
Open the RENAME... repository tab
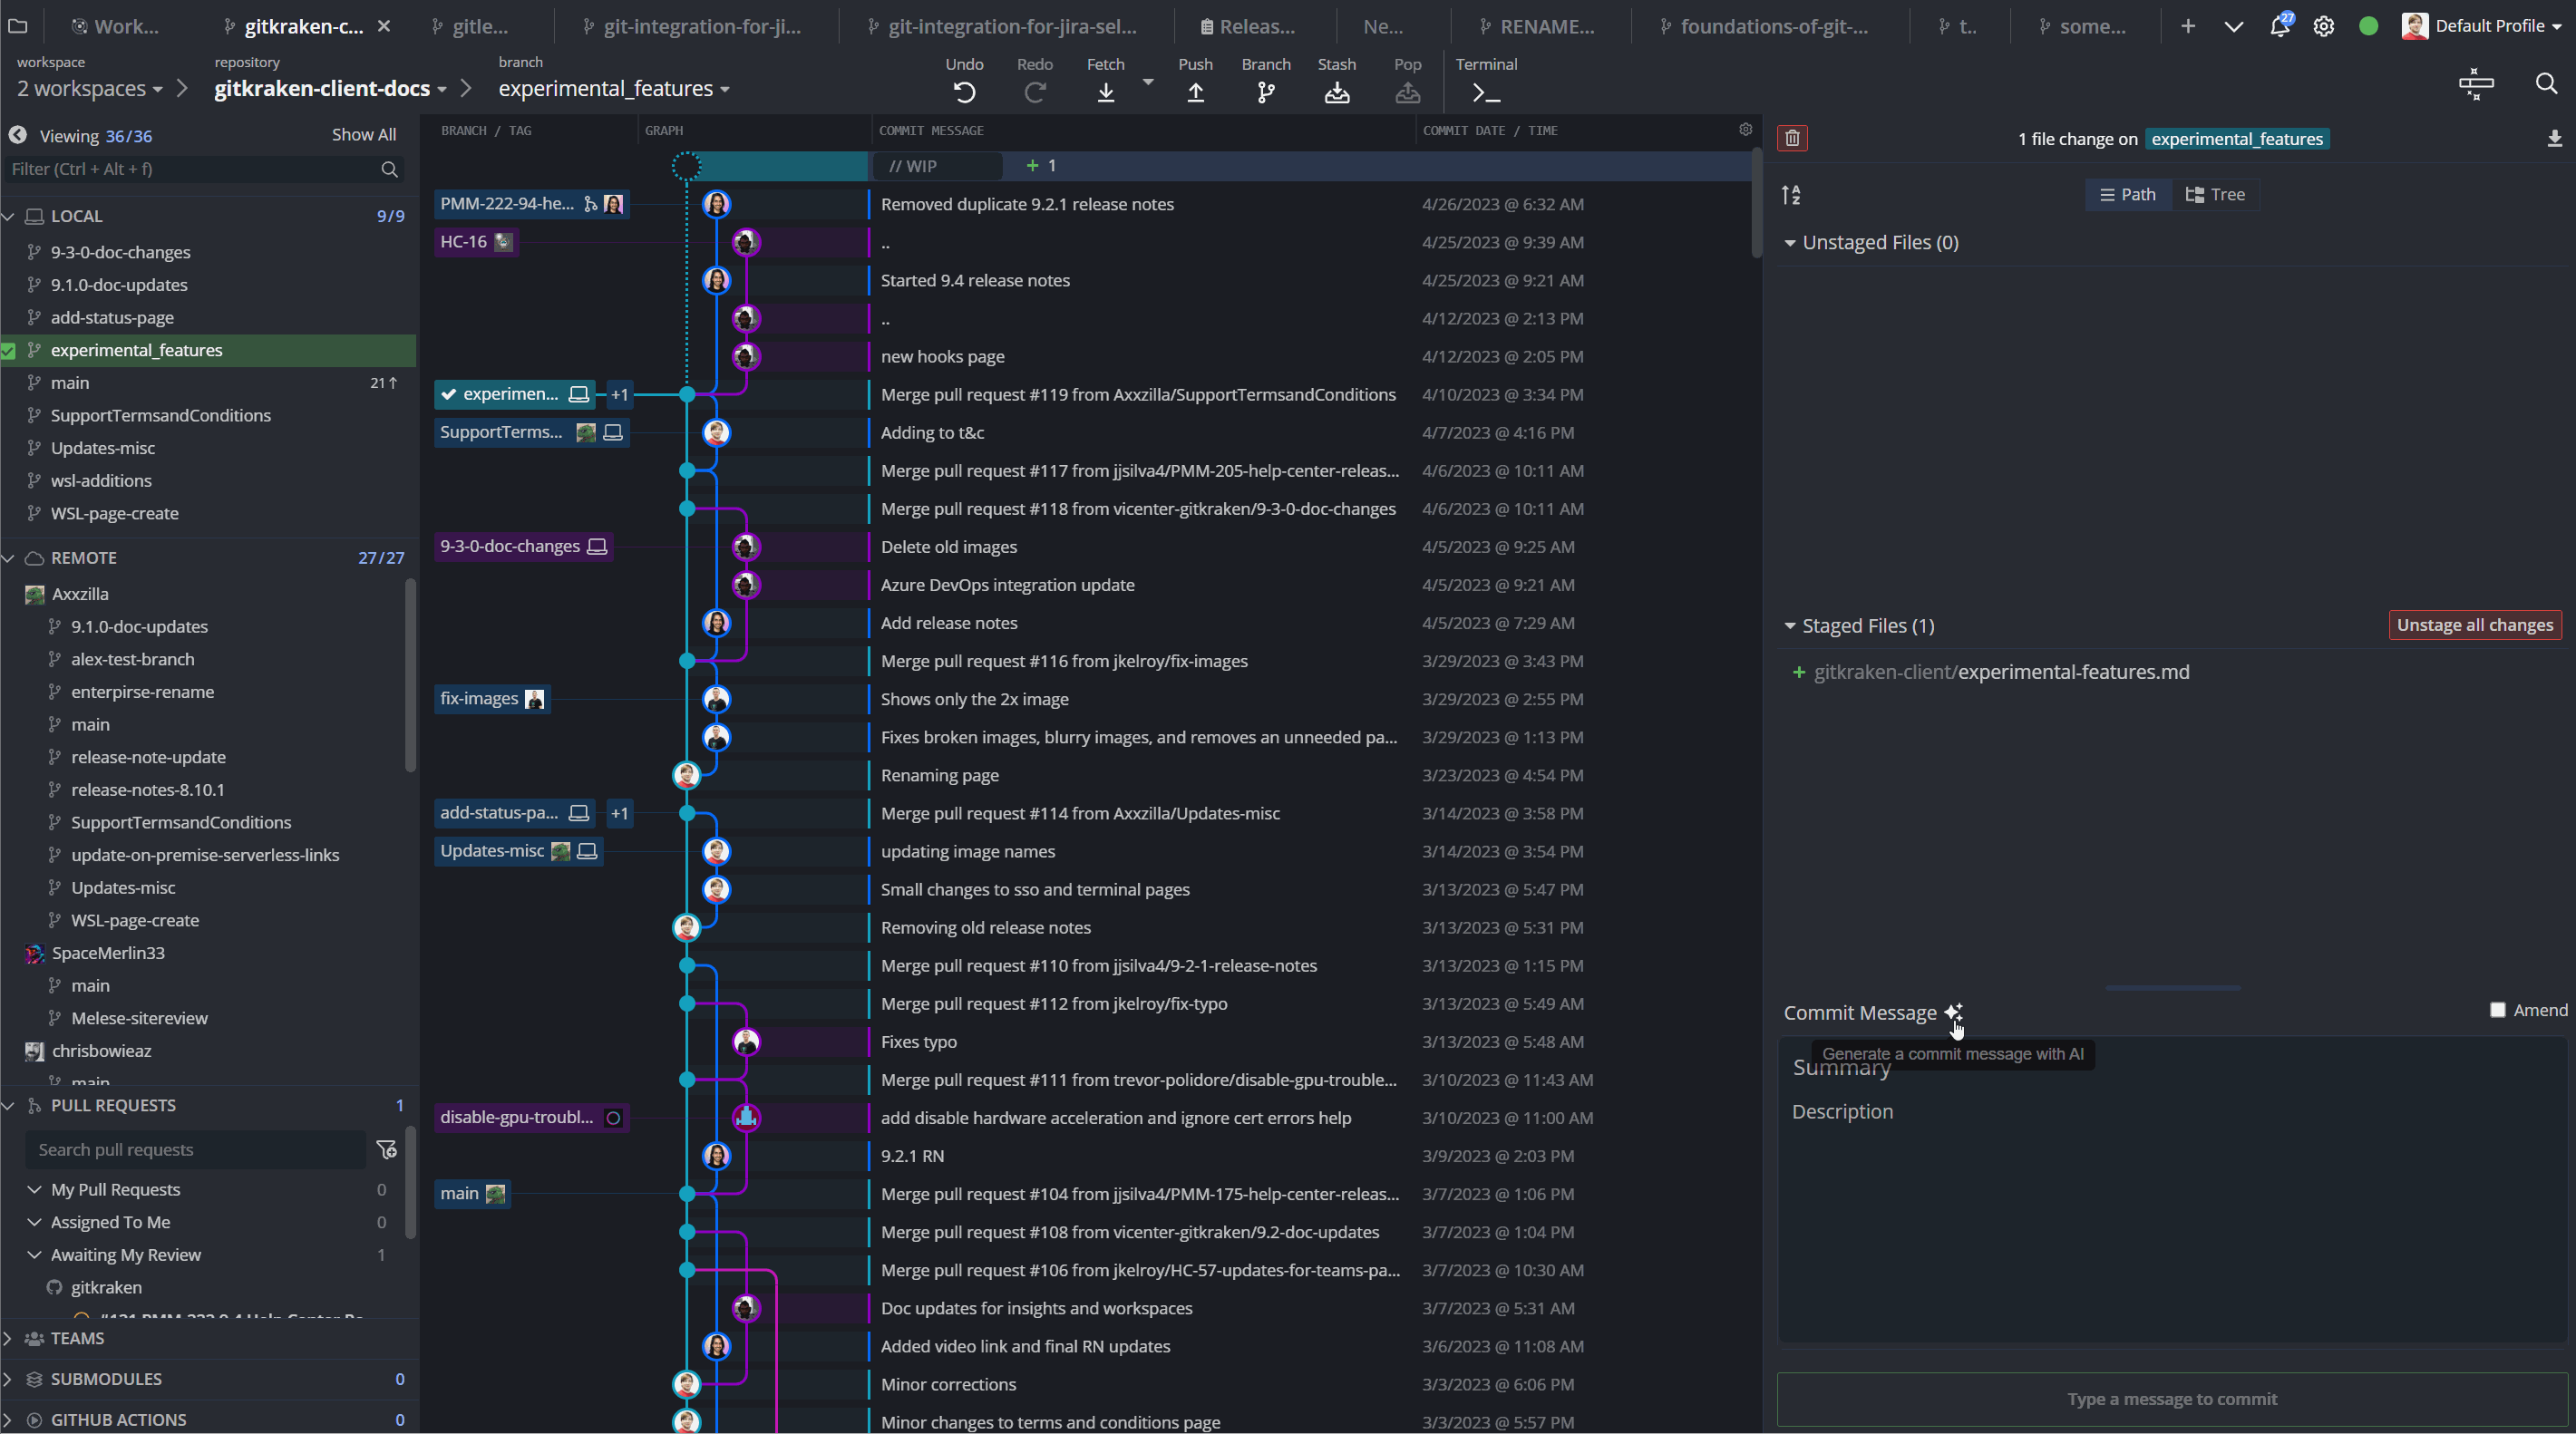coord(1546,26)
